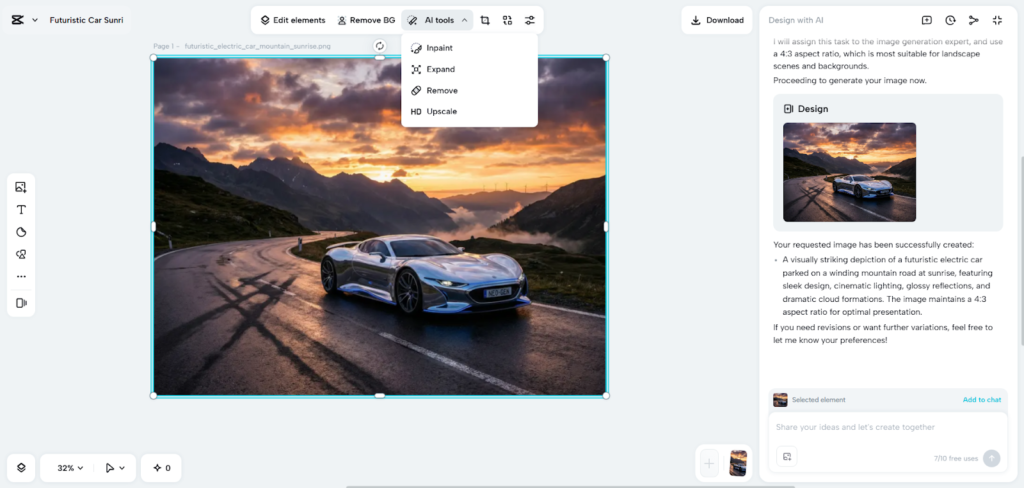
Task: Select Inpaint from the AI tools menu
Action: pyautogui.click(x=438, y=48)
